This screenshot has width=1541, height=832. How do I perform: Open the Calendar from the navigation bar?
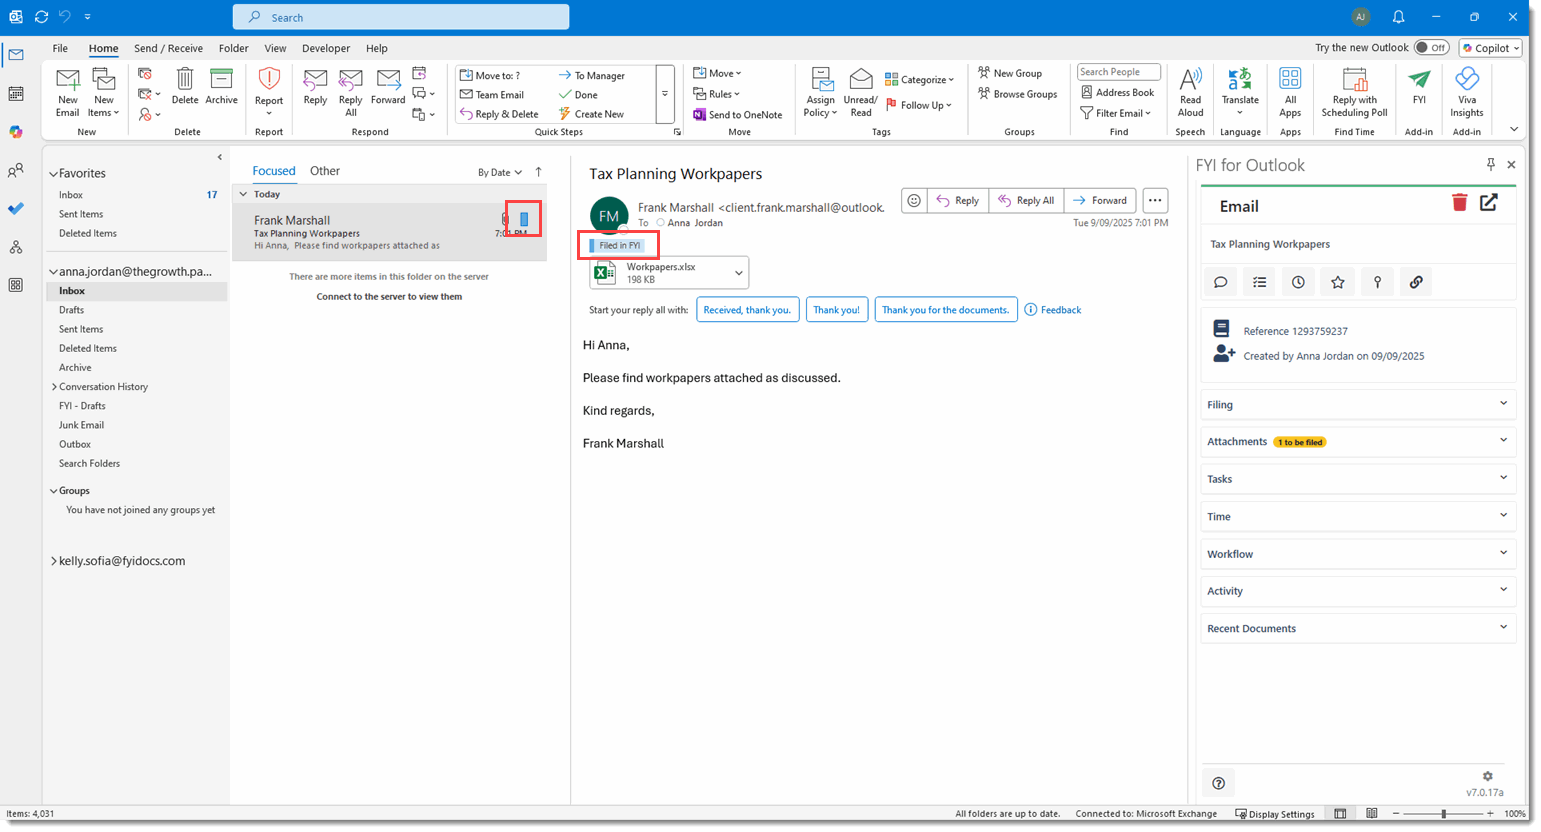coord(15,93)
